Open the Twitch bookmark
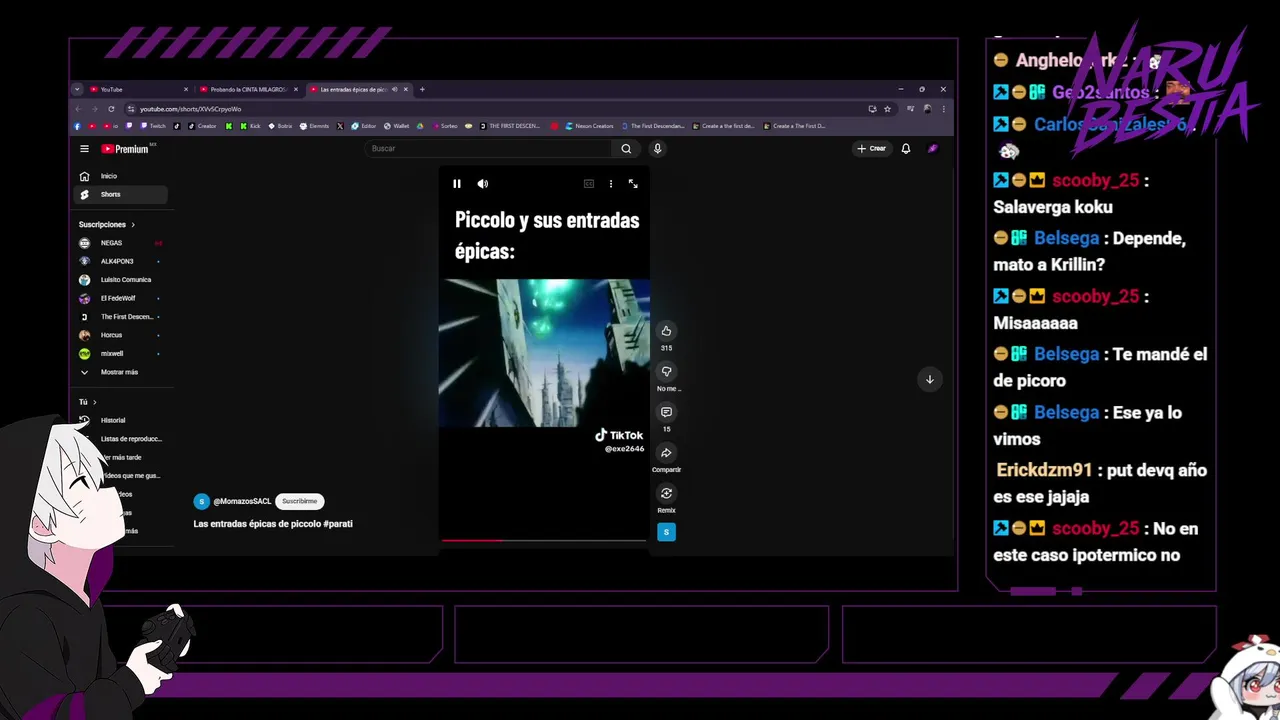This screenshot has width=1280, height=720. 153,126
